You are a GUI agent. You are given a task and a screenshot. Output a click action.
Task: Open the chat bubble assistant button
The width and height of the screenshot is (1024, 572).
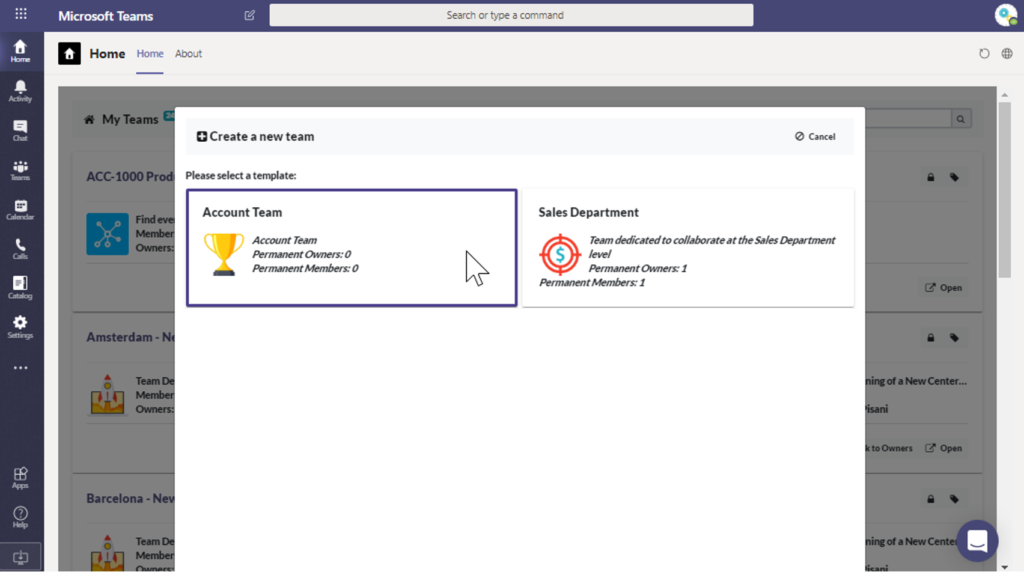977,541
